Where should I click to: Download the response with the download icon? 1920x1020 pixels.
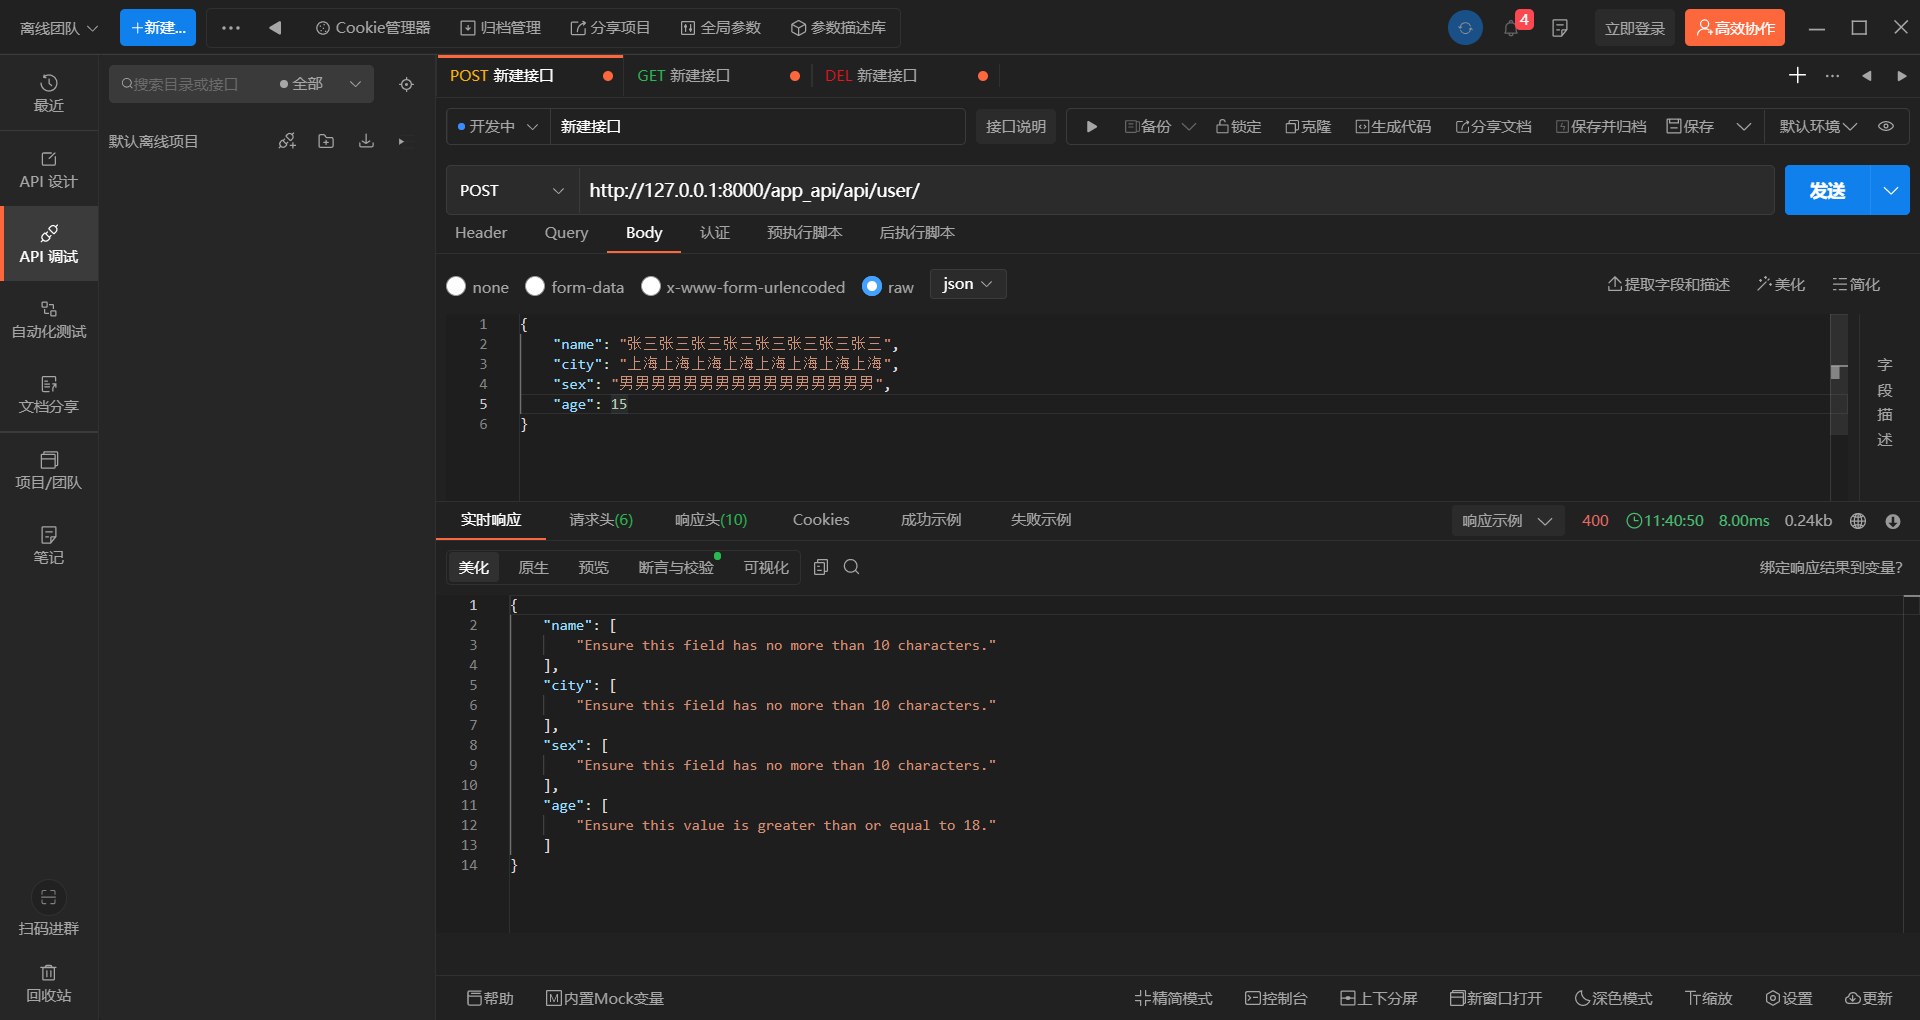(1892, 520)
